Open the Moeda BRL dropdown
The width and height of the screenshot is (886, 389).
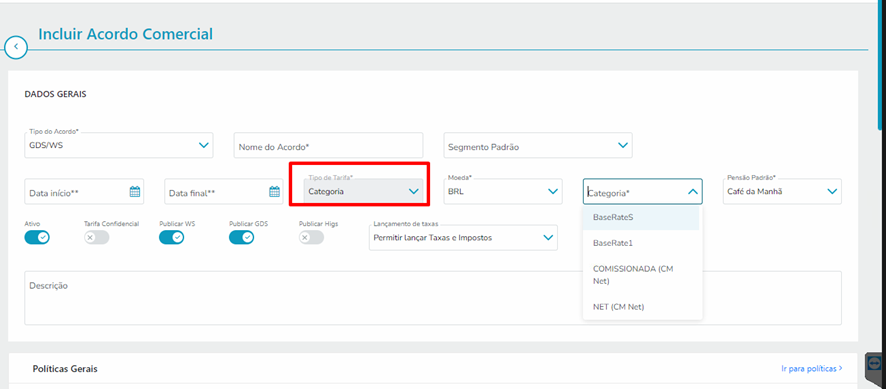(x=503, y=191)
